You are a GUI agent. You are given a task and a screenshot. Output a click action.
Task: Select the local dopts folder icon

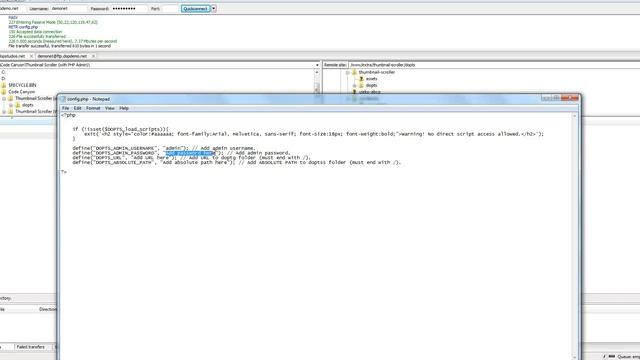[18, 105]
